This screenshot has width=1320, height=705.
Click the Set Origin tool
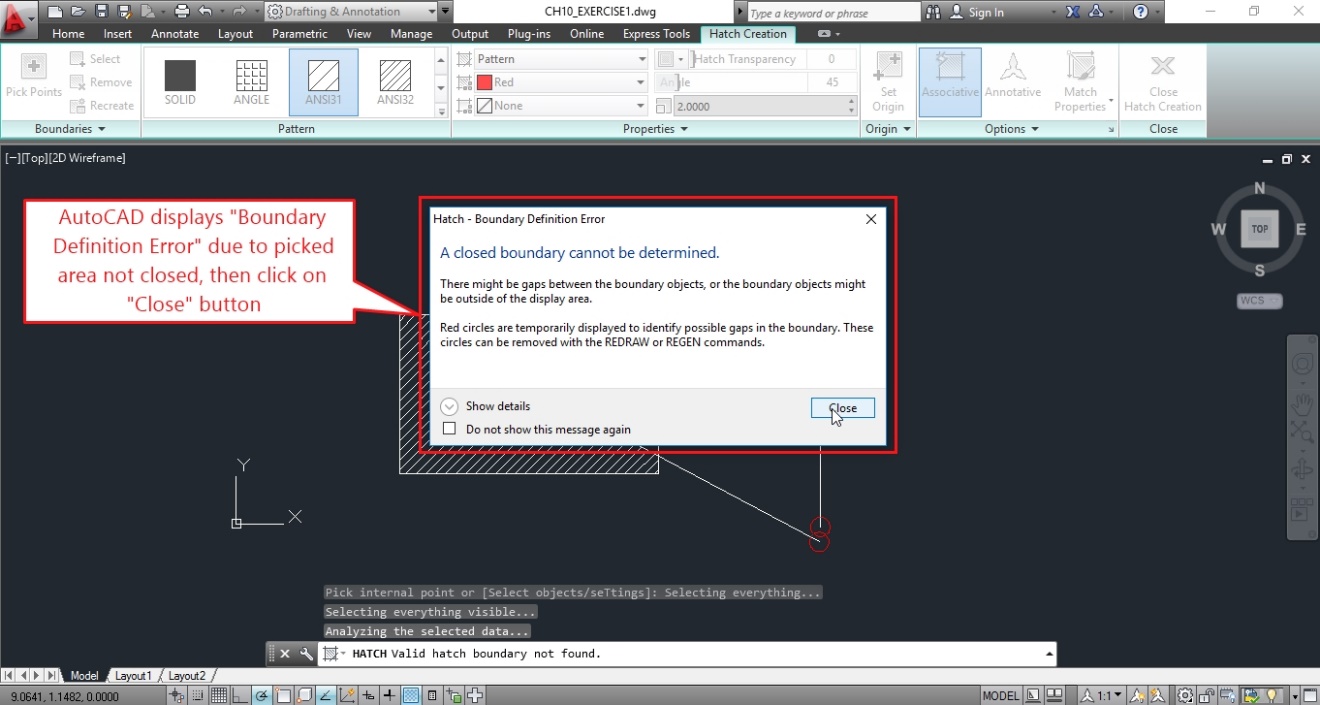tap(888, 80)
